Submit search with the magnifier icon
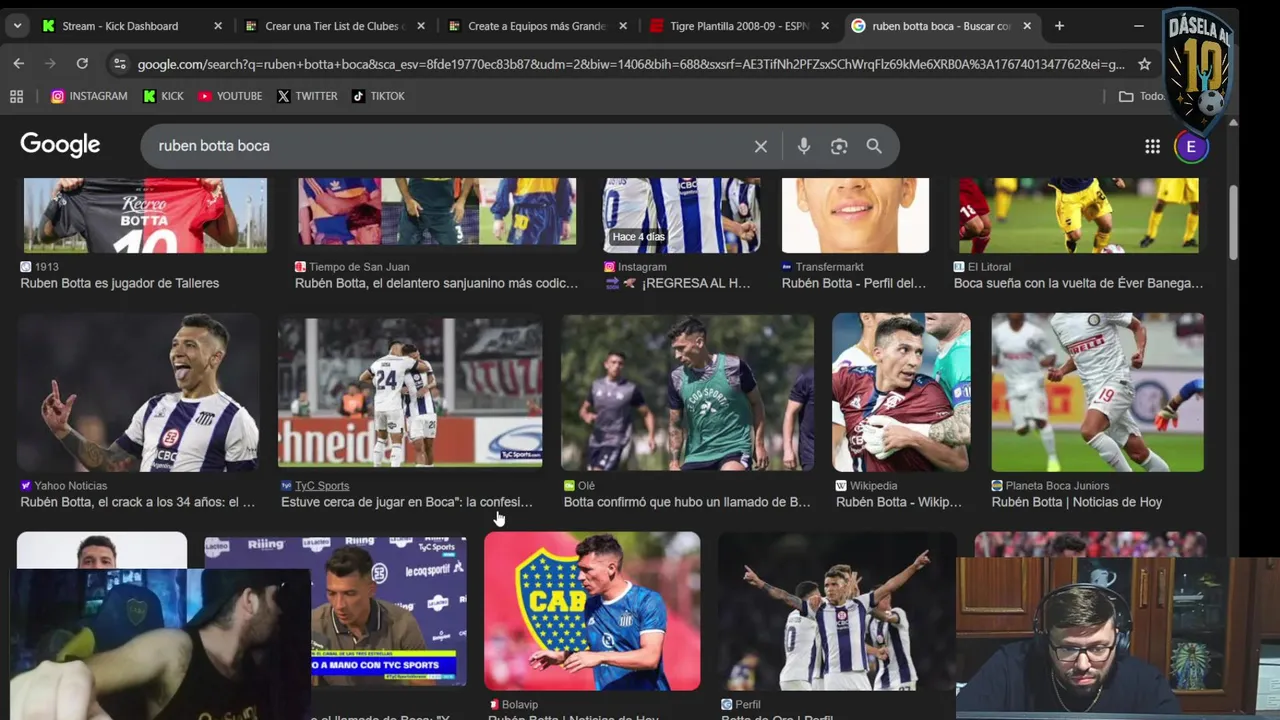1280x720 pixels. point(874,146)
